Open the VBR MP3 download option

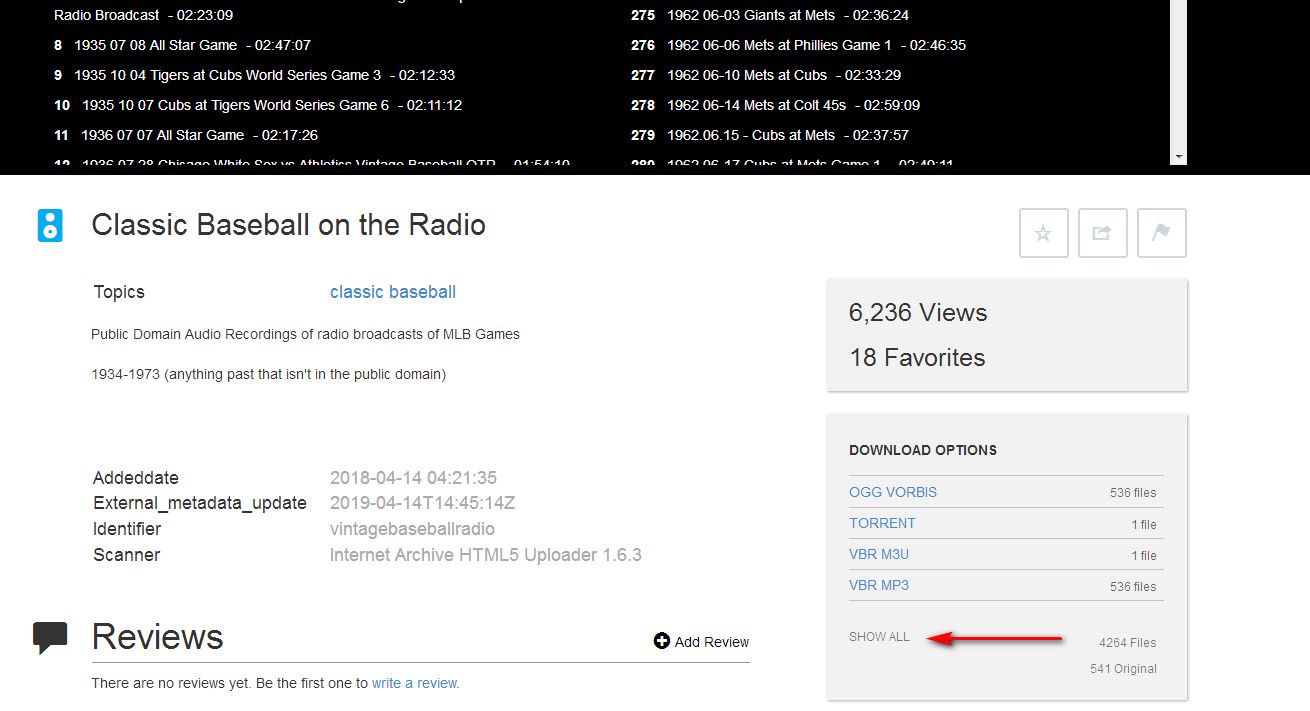879,585
